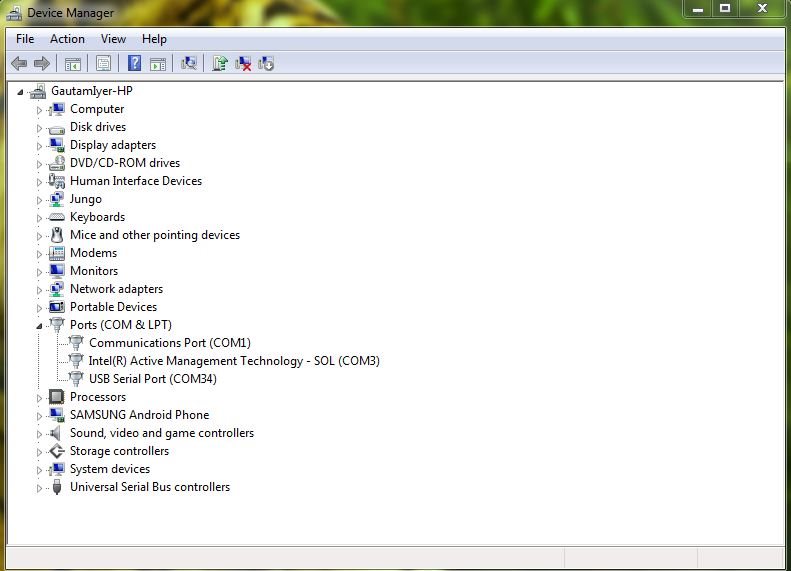Click the Sound controllers speaker icon
Viewport: 791px width, 571px height.
(x=55, y=433)
